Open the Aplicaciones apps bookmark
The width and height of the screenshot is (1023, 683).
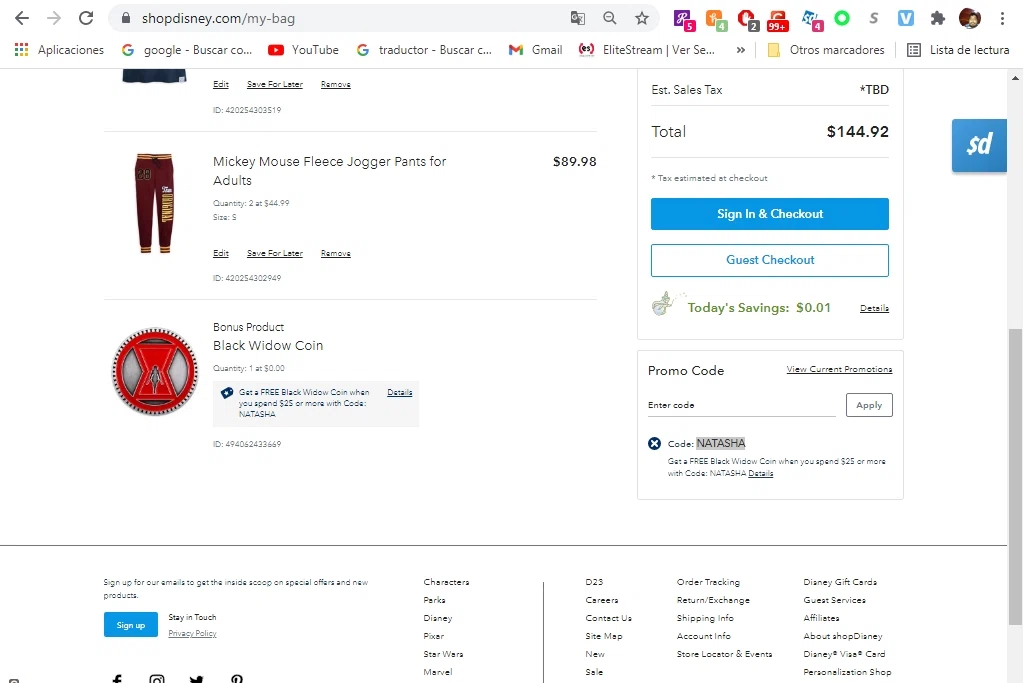[x=59, y=50]
